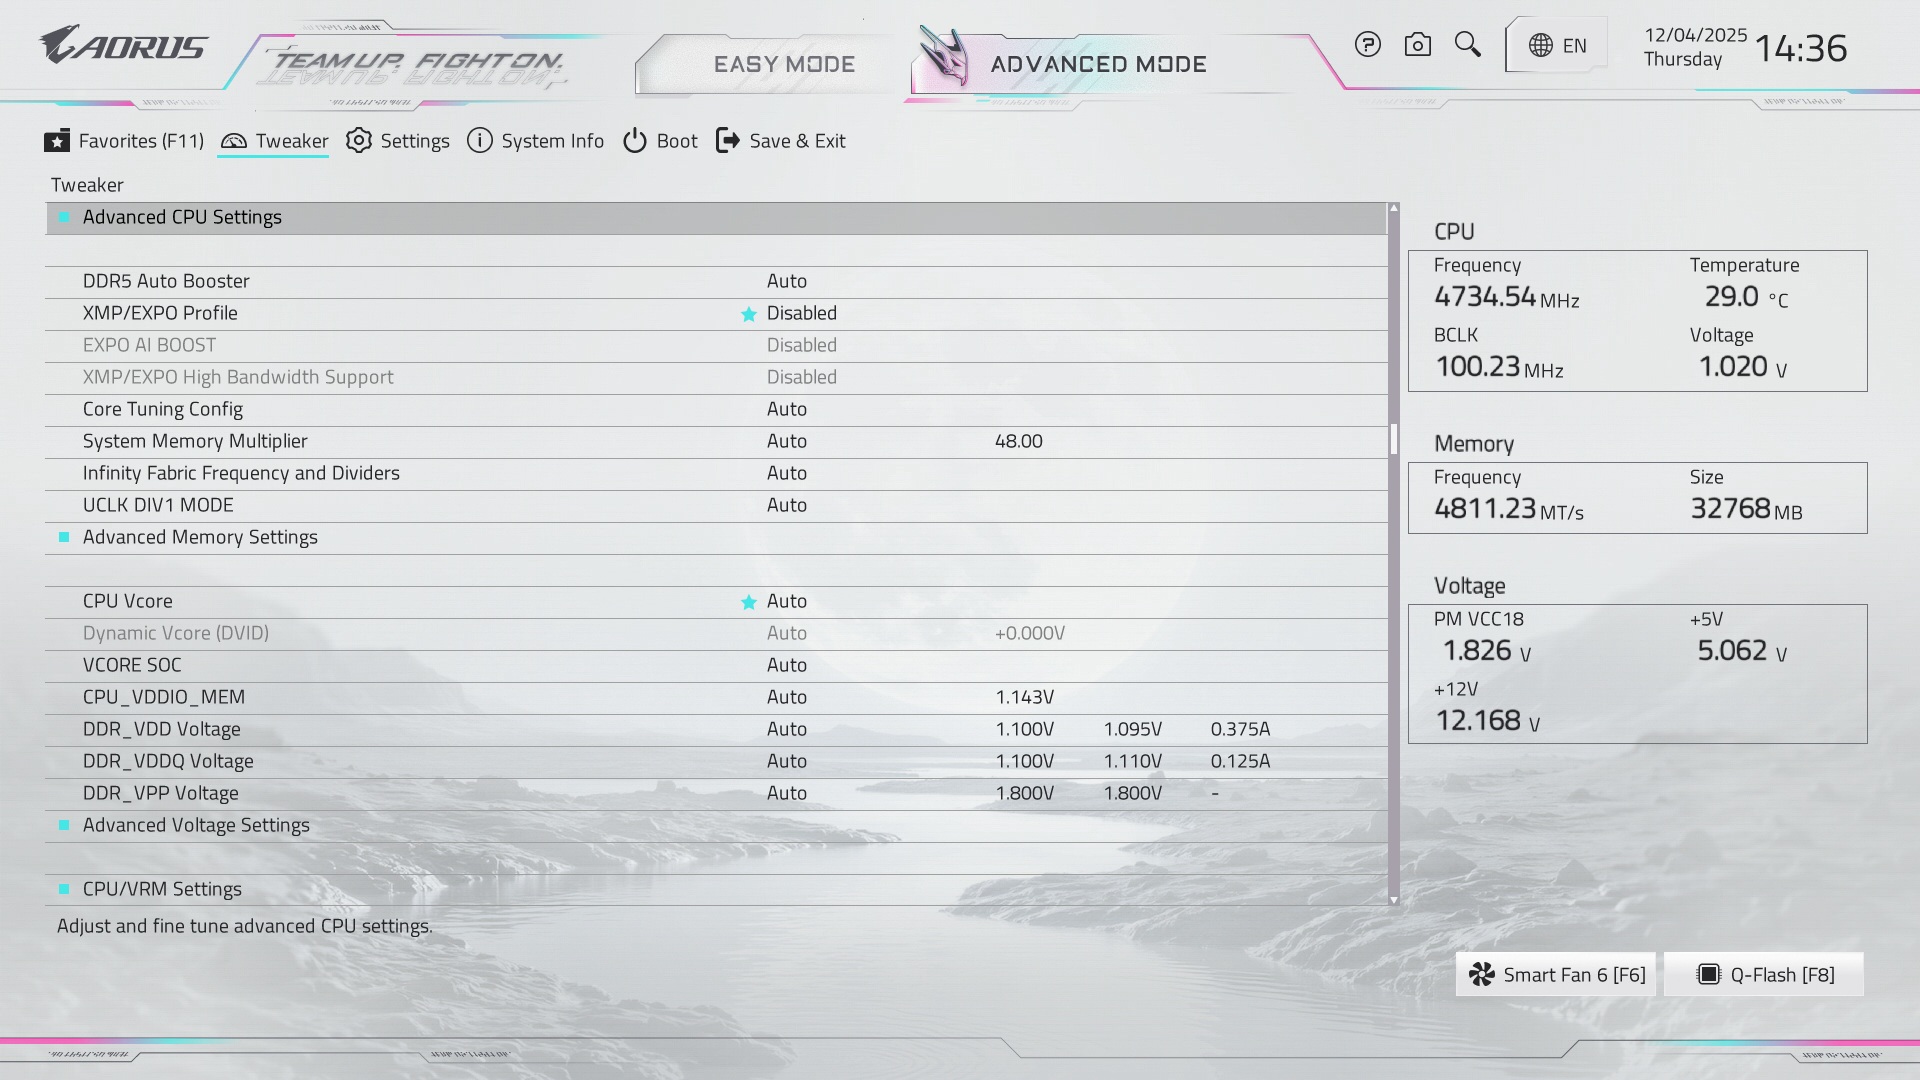Click the settings list scrollbar thumb
1920x1080 pixels.
tap(1393, 439)
